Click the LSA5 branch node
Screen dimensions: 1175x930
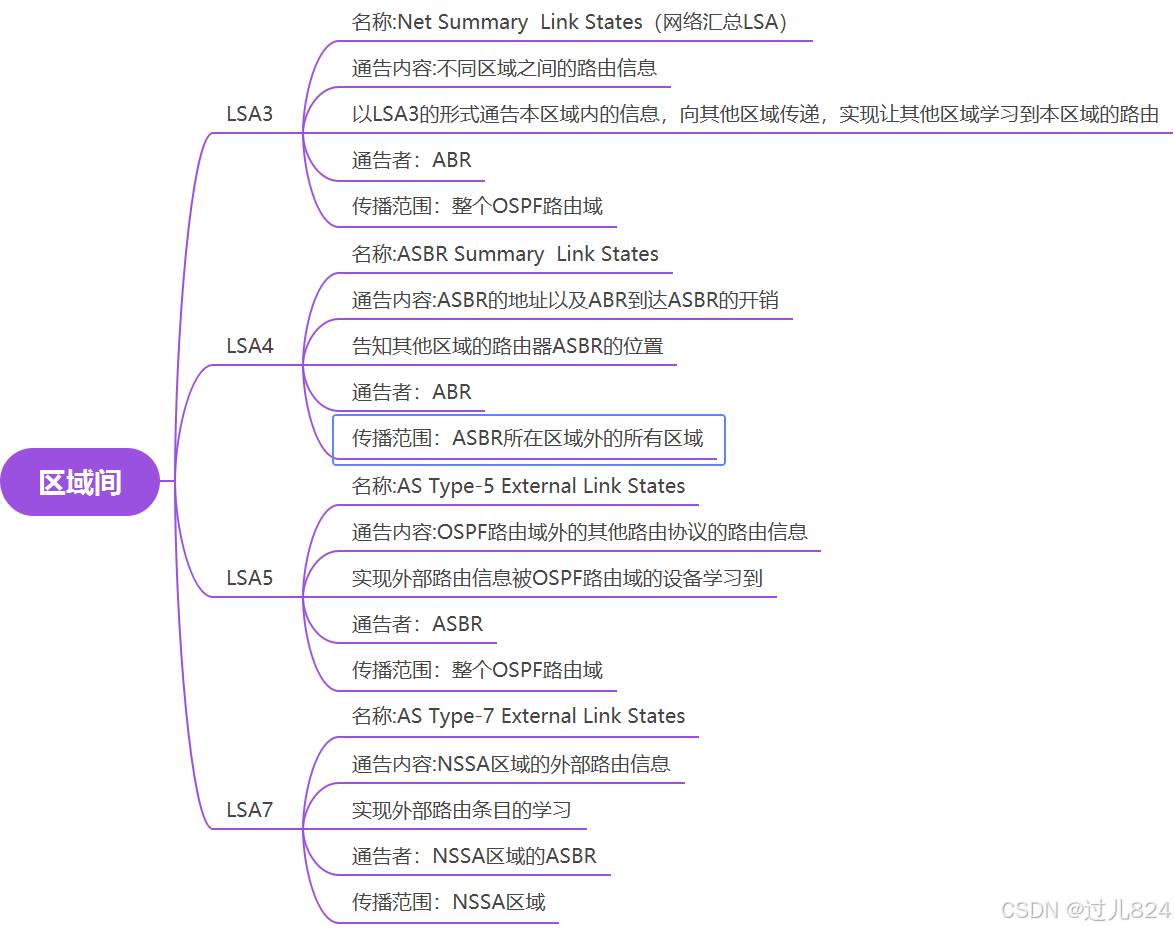[249, 578]
